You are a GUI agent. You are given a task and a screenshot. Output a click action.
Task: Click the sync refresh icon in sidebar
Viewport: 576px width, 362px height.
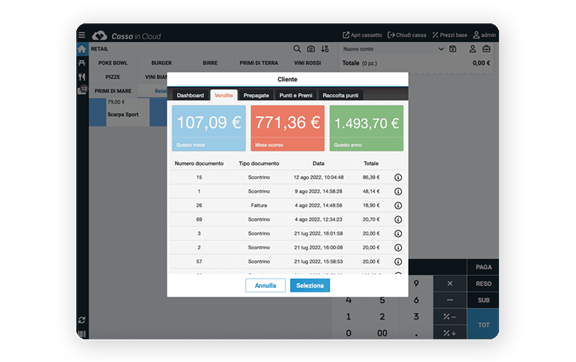click(x=82, y=320)
